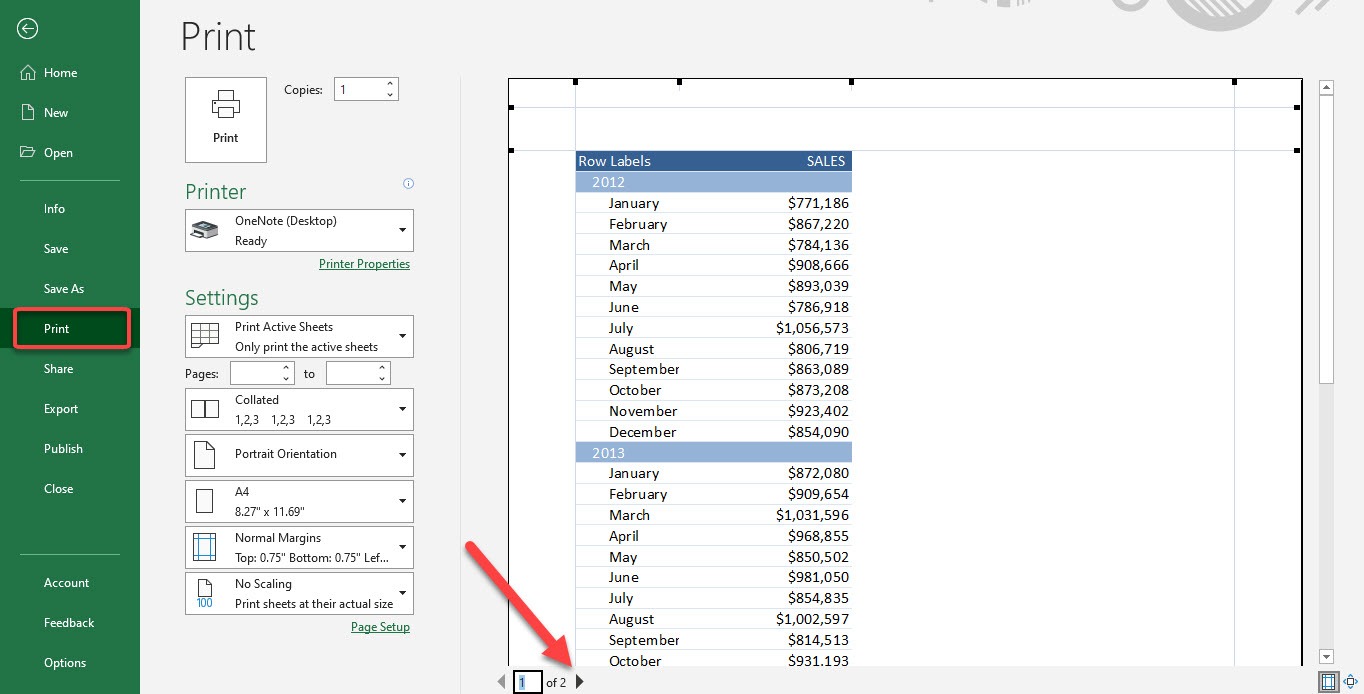Toggle Show Margins icon
1364x694 pixels.
(x=1328, y=682)
